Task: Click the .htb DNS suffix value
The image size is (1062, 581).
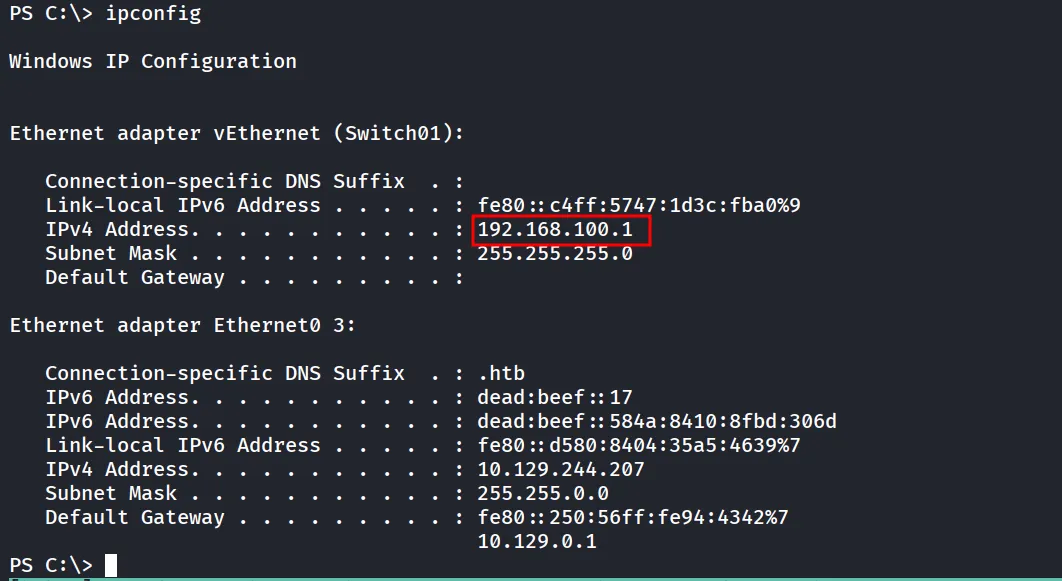Action: pyautogui.click(x=501, y=373)
